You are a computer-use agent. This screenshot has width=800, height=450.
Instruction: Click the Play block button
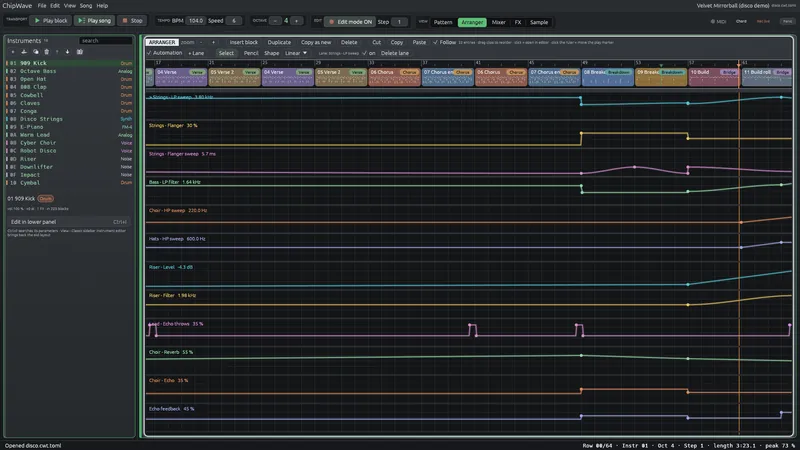point(51,20)
